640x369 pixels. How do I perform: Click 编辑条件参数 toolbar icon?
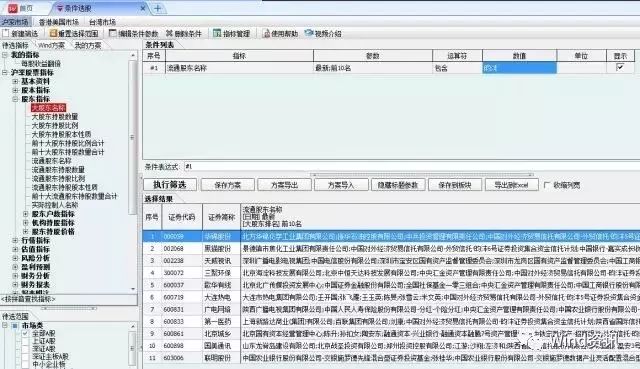click(x=113, y=33)
